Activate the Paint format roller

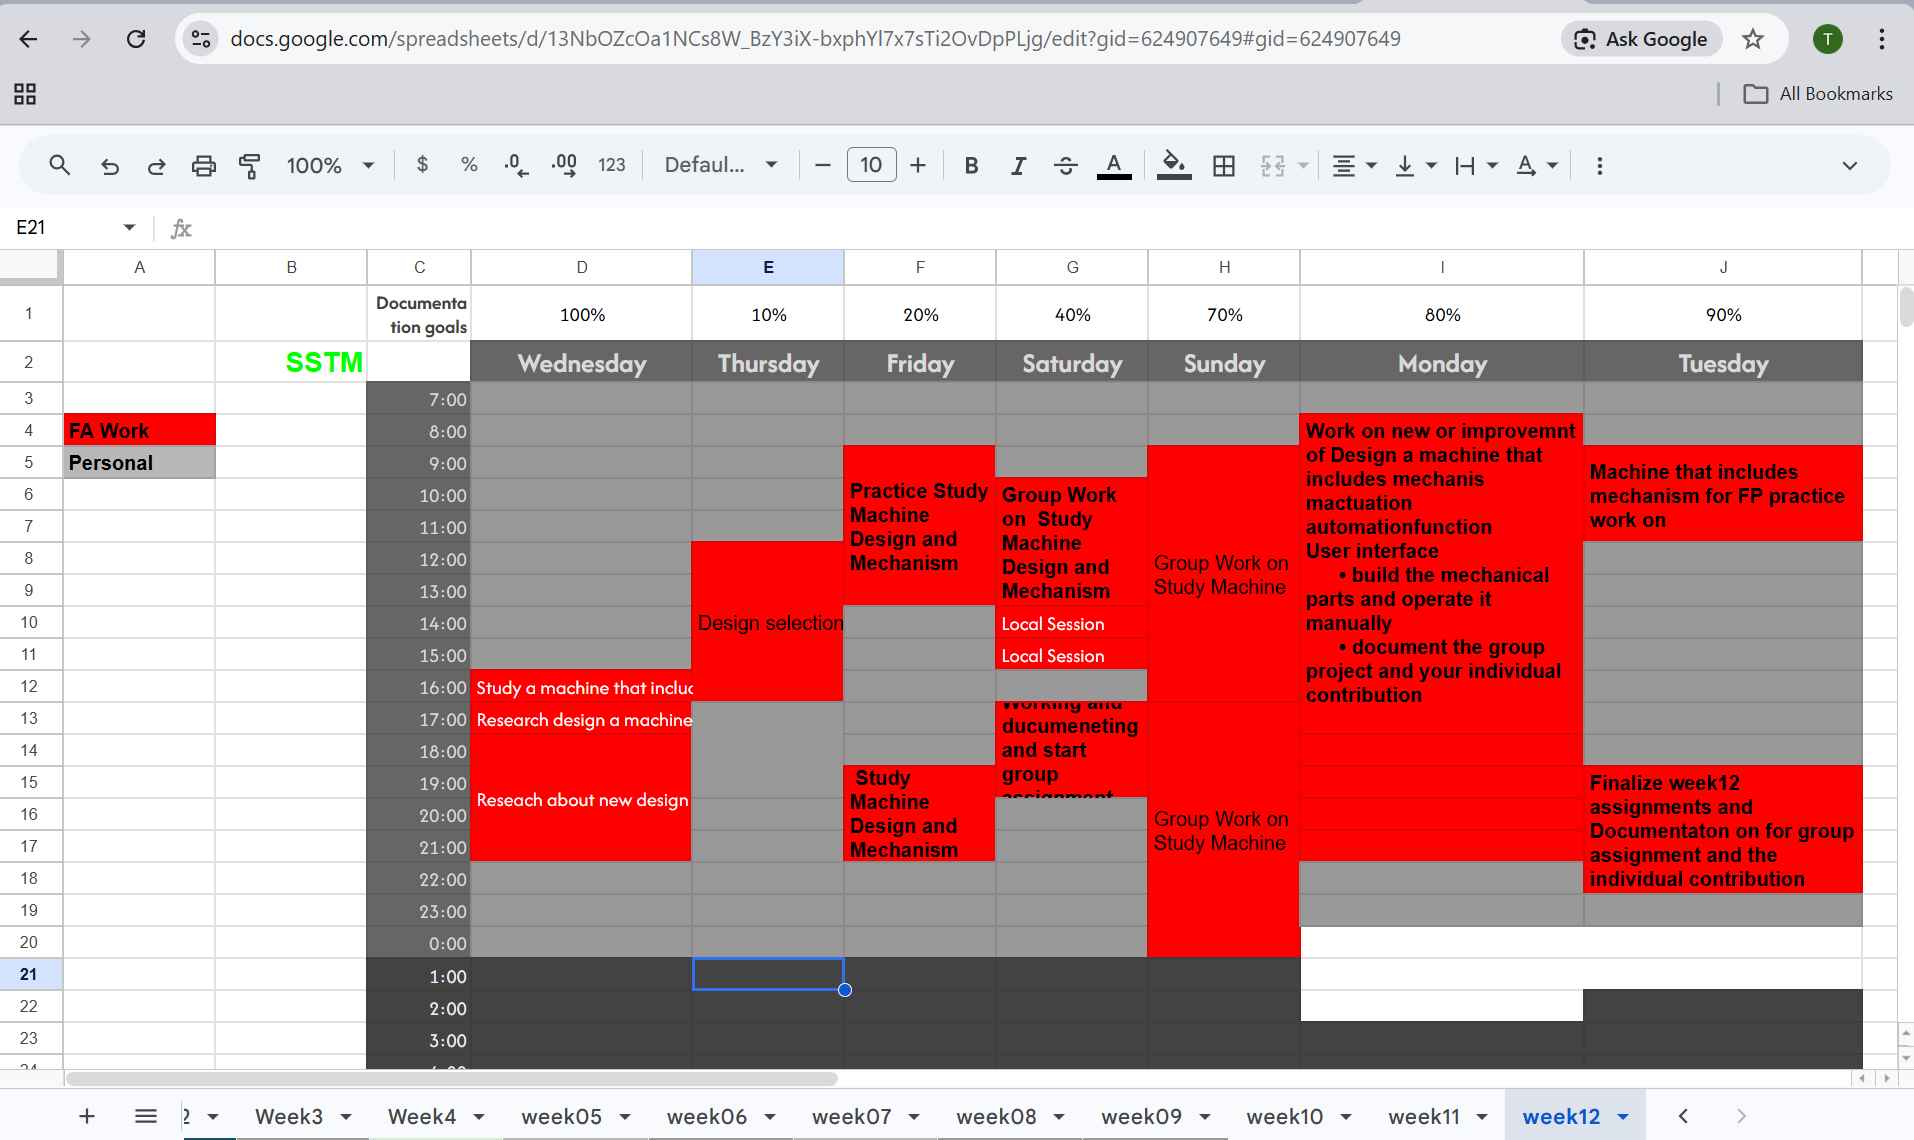click(250, 166)
